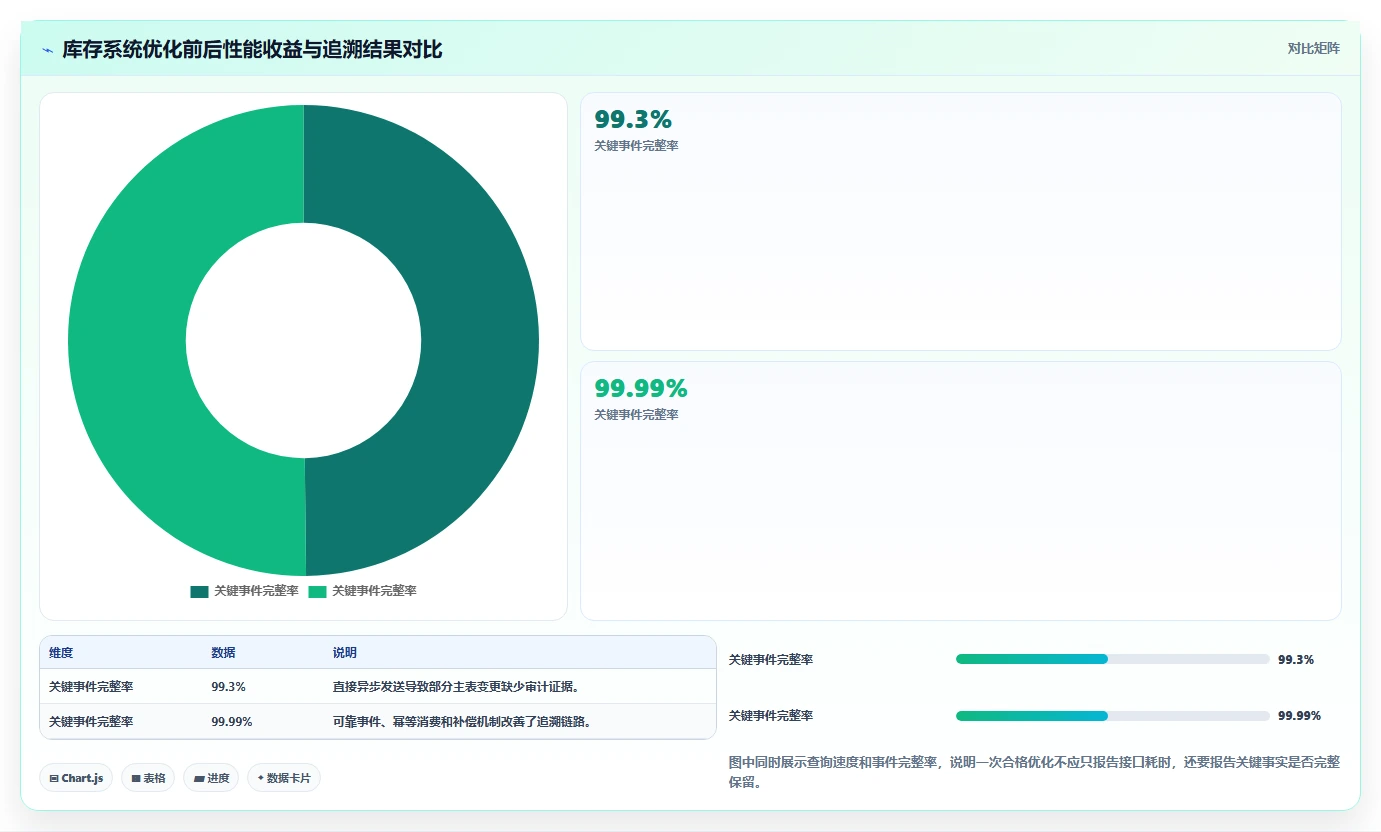Click the 维度 column header

pyautogui.click(x=61, y=653)
